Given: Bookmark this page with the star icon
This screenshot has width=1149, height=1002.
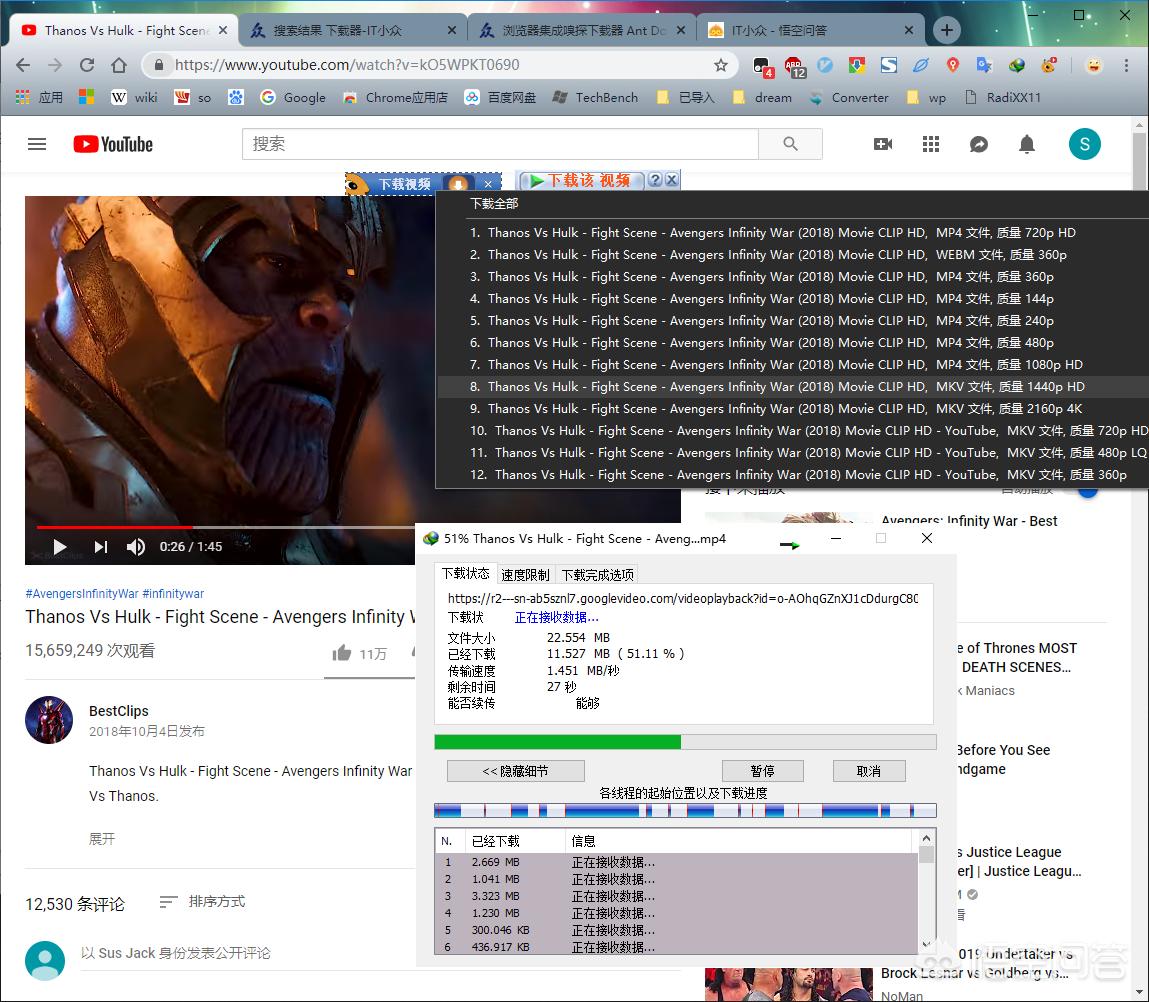Looking at the screenshot, I should click(x=721, y=65).
